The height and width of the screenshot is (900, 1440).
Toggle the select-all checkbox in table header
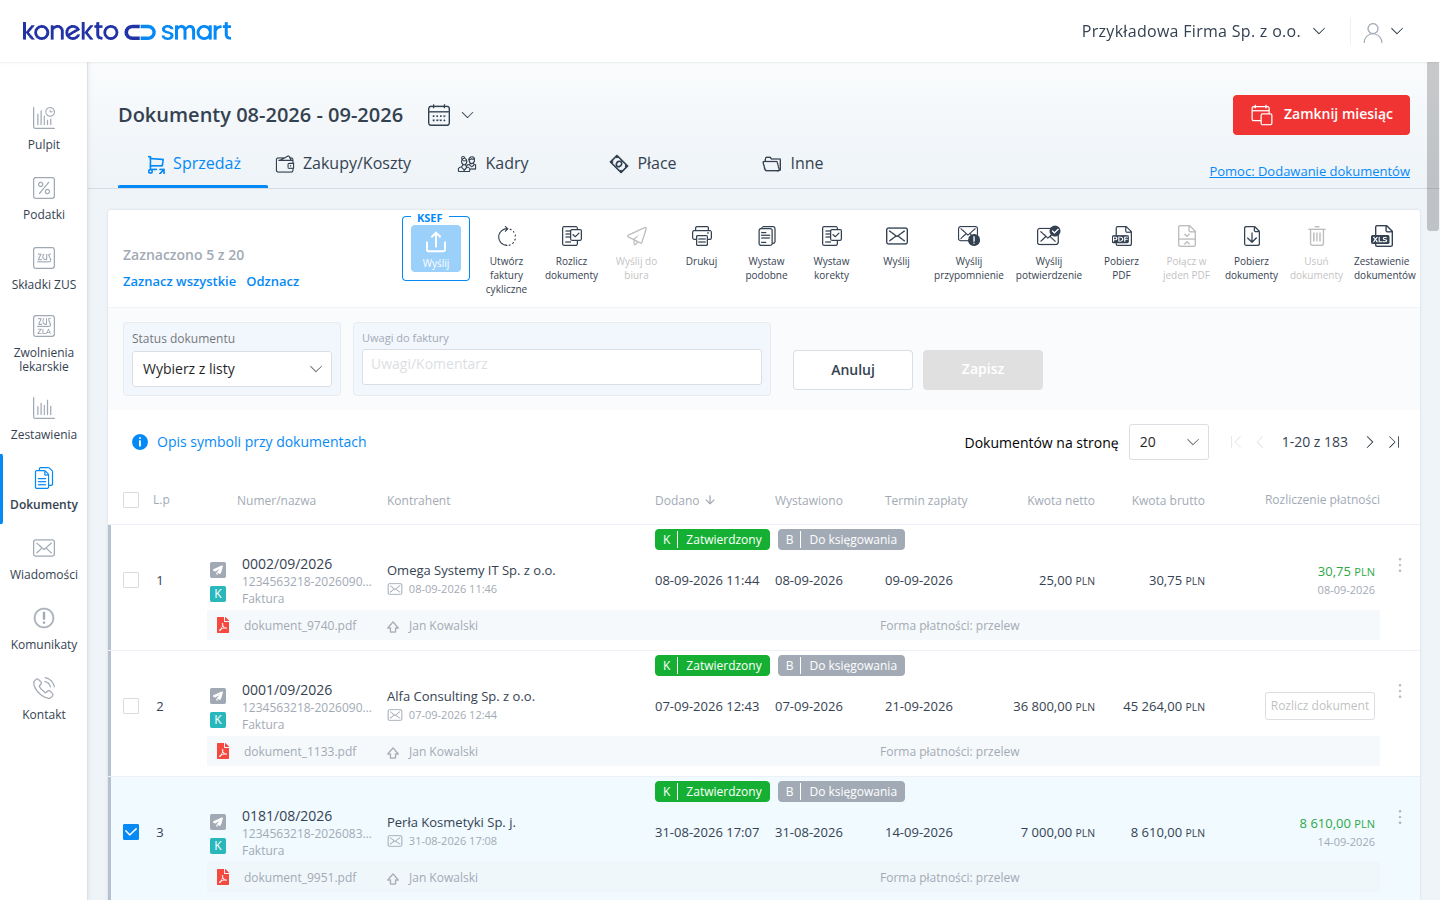point(131,500)
